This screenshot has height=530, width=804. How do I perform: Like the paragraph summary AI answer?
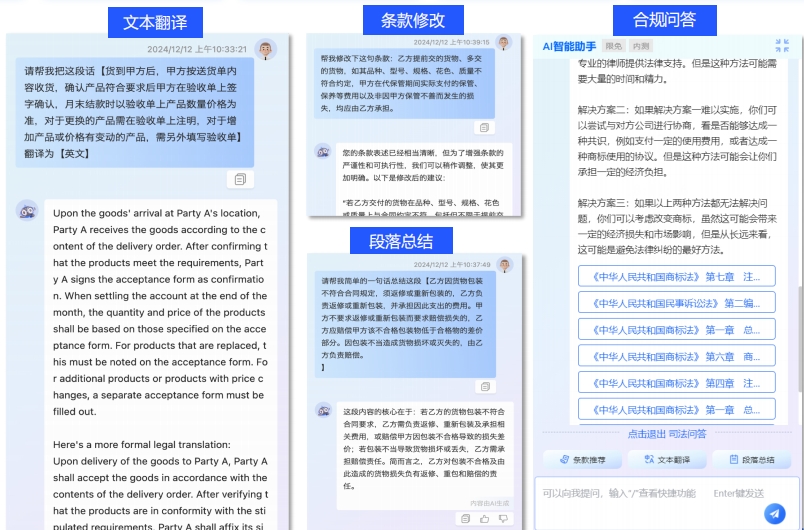485,519
